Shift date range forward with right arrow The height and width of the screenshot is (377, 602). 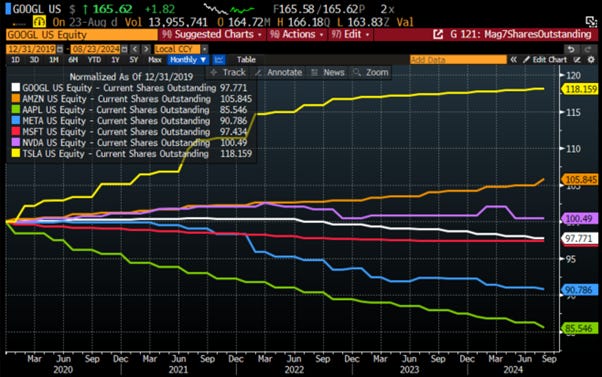click(x=146, y=49)
